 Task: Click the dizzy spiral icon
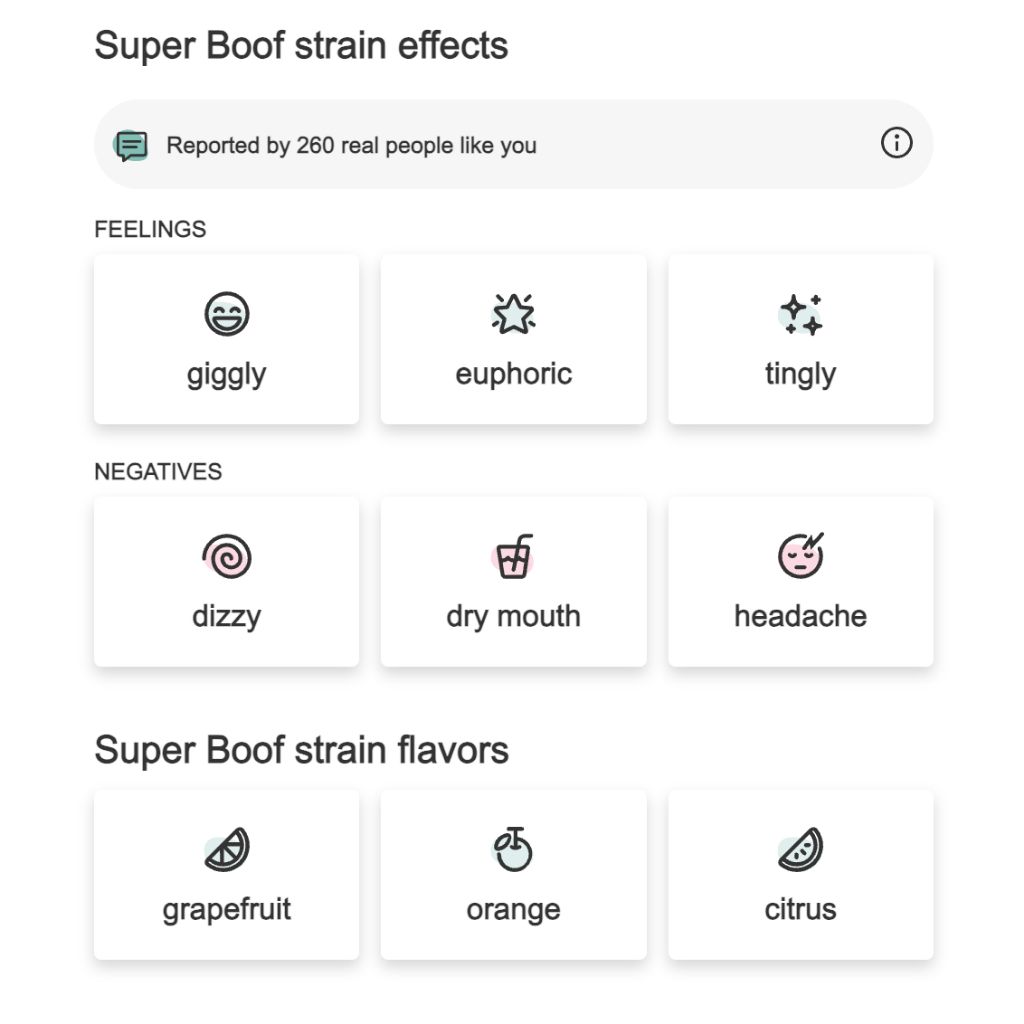click(x=227, y=557)
